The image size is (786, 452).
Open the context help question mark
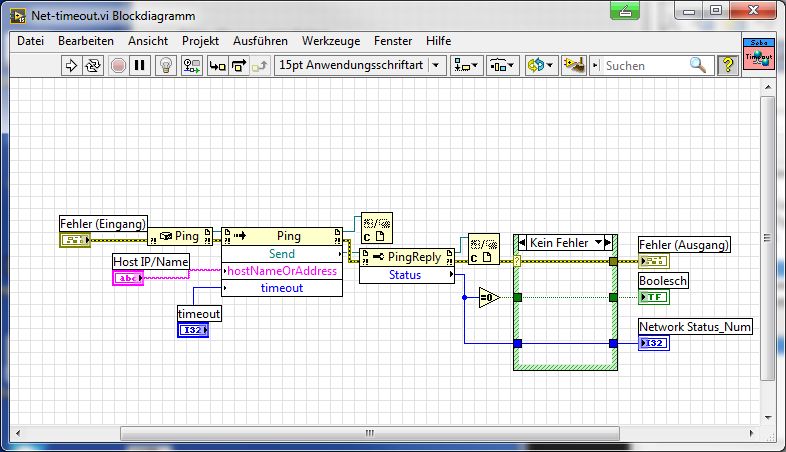click(x=727, y=66)
